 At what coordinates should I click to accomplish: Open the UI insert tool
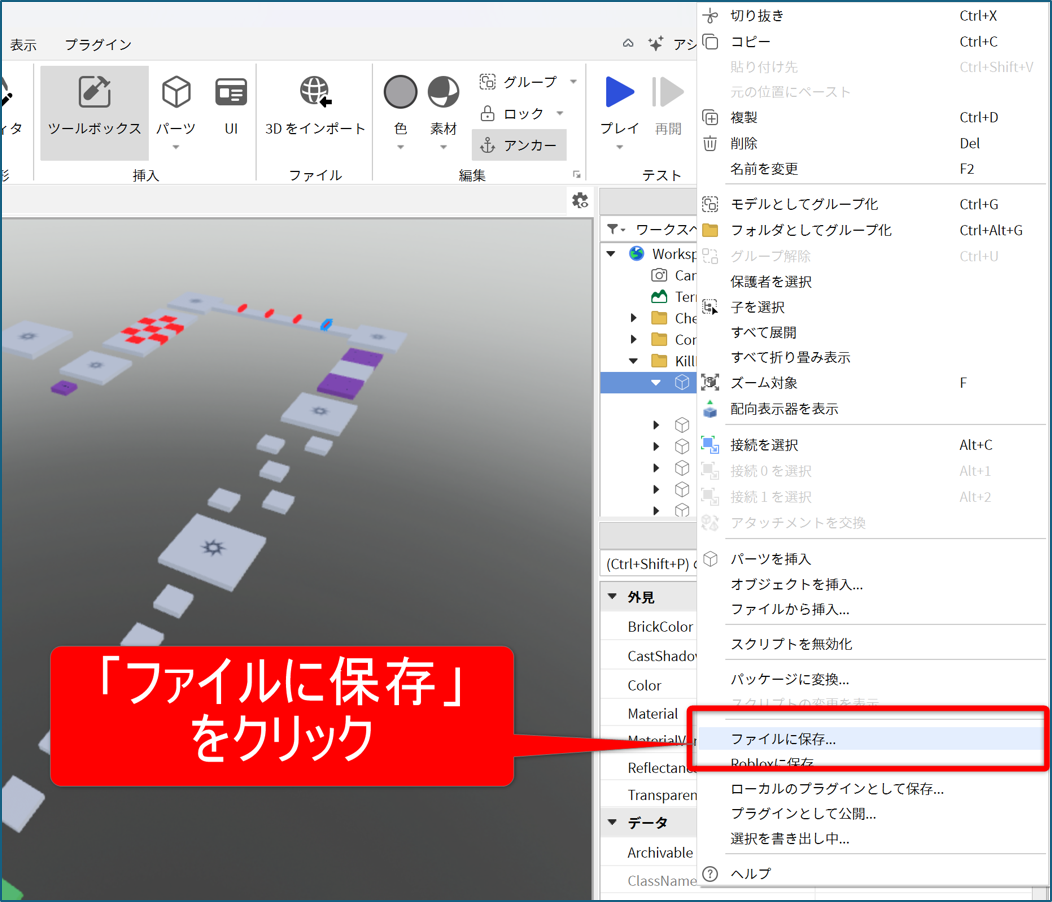(x=231, y=94)
